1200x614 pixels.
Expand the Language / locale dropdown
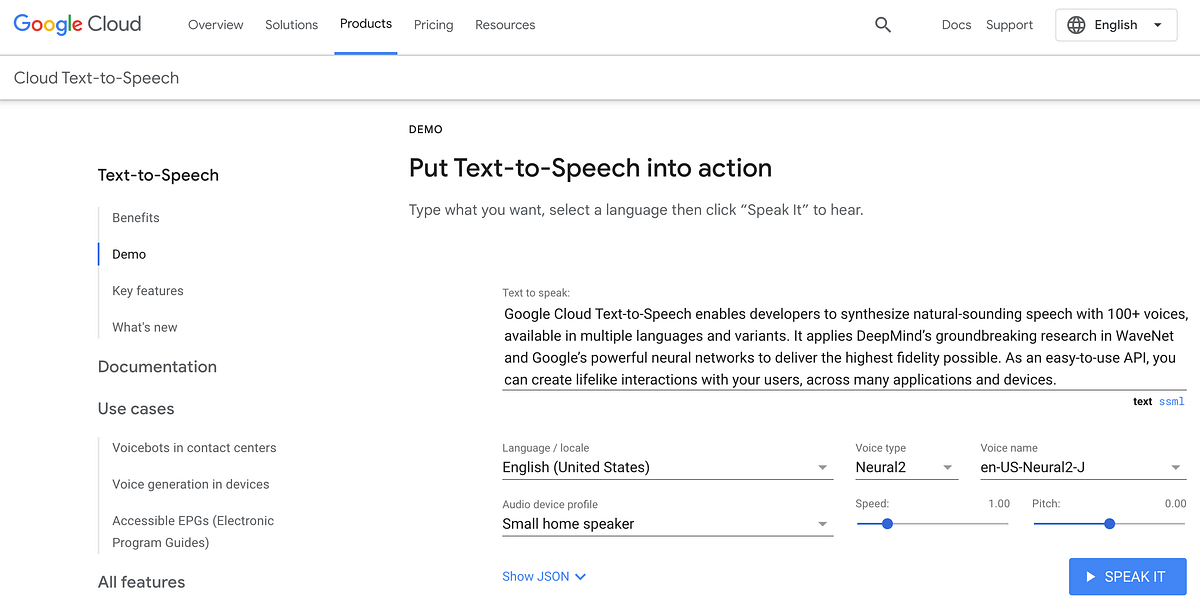(x=667, y=467)
